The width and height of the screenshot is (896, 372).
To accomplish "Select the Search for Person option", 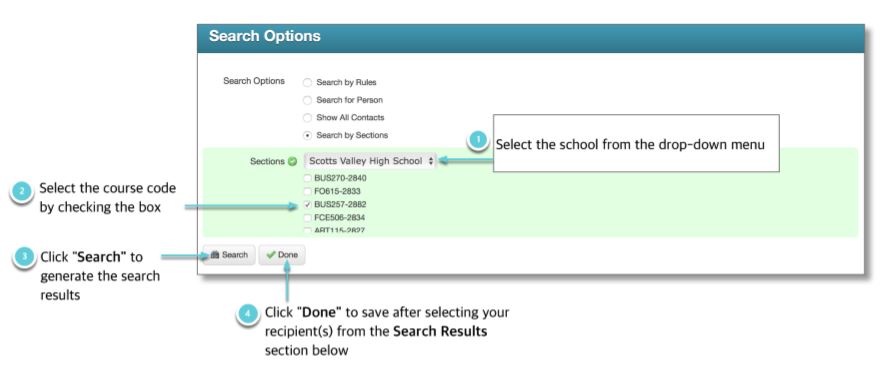I will pyautogui.click(x=307, y=100).
